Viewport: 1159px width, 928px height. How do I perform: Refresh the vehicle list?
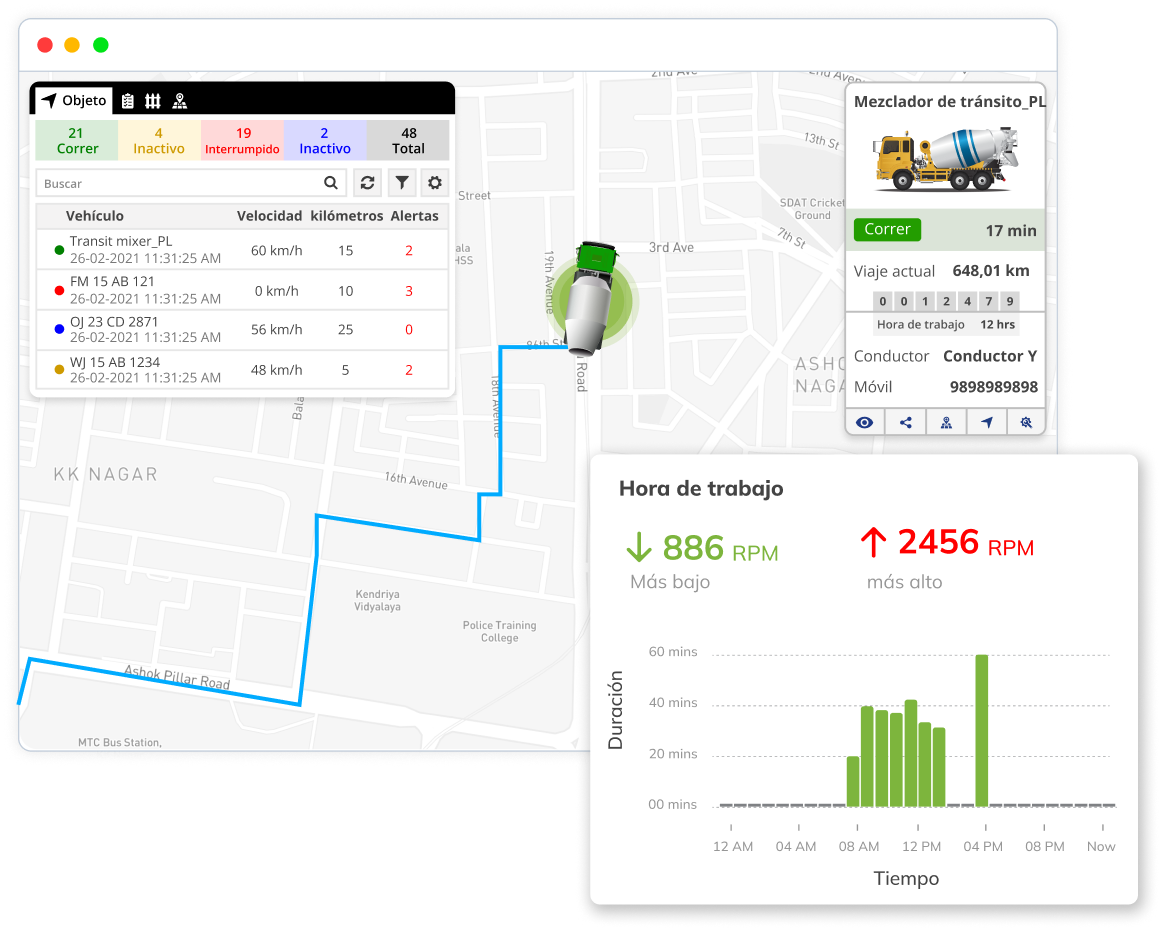coord(367,183)
